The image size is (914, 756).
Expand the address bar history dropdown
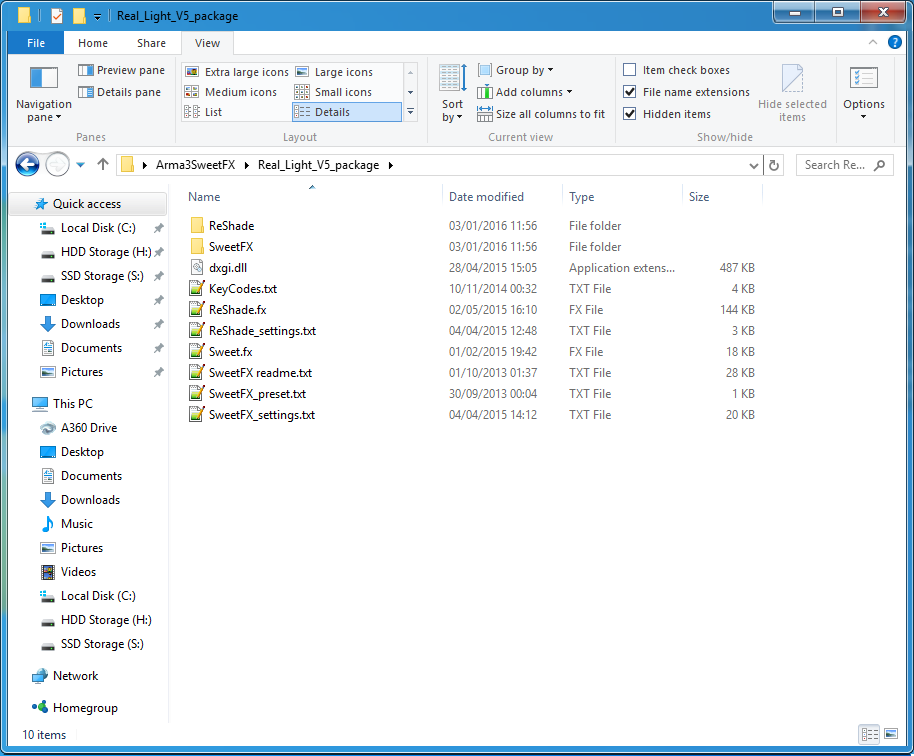[x=753, y=166]
